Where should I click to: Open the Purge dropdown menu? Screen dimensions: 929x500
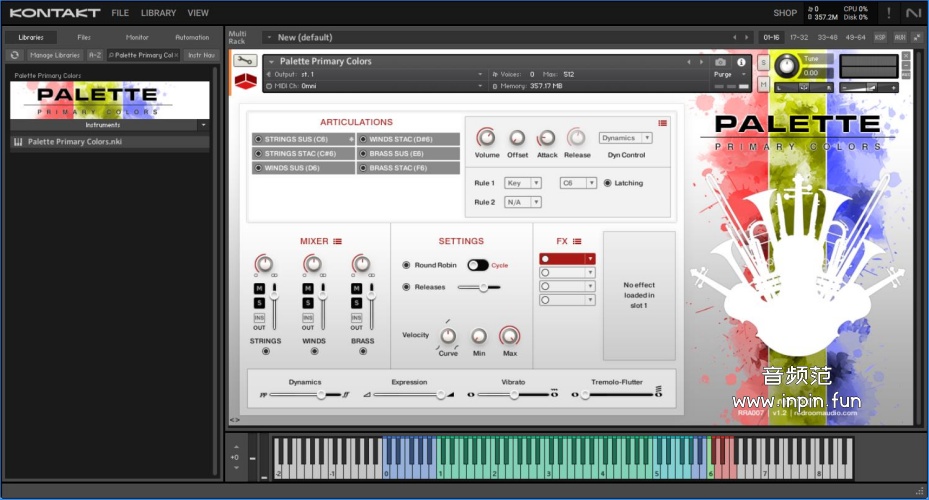(731, 75)
